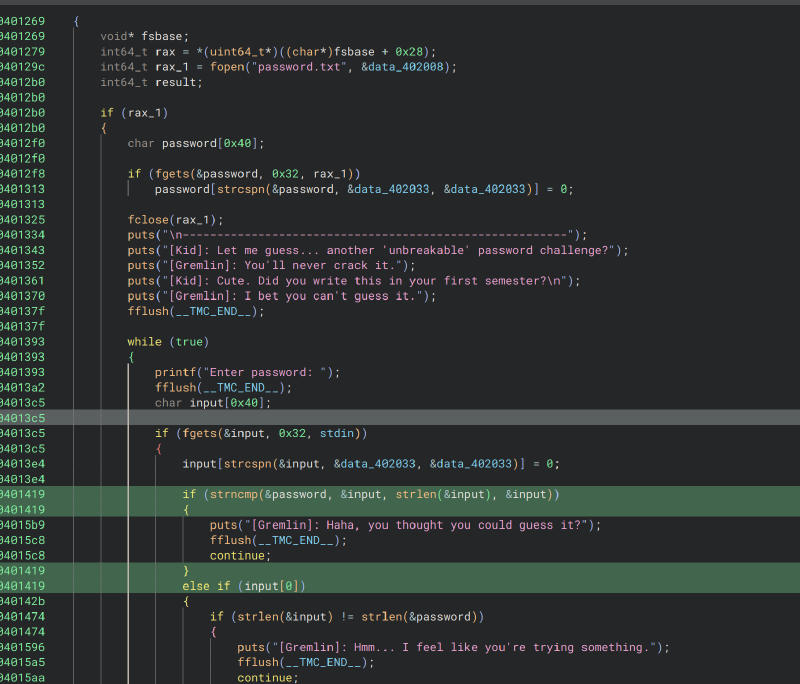Select the "char password[0x40]" declaration
Screen dimensions: 800x684
click(196, 143)
